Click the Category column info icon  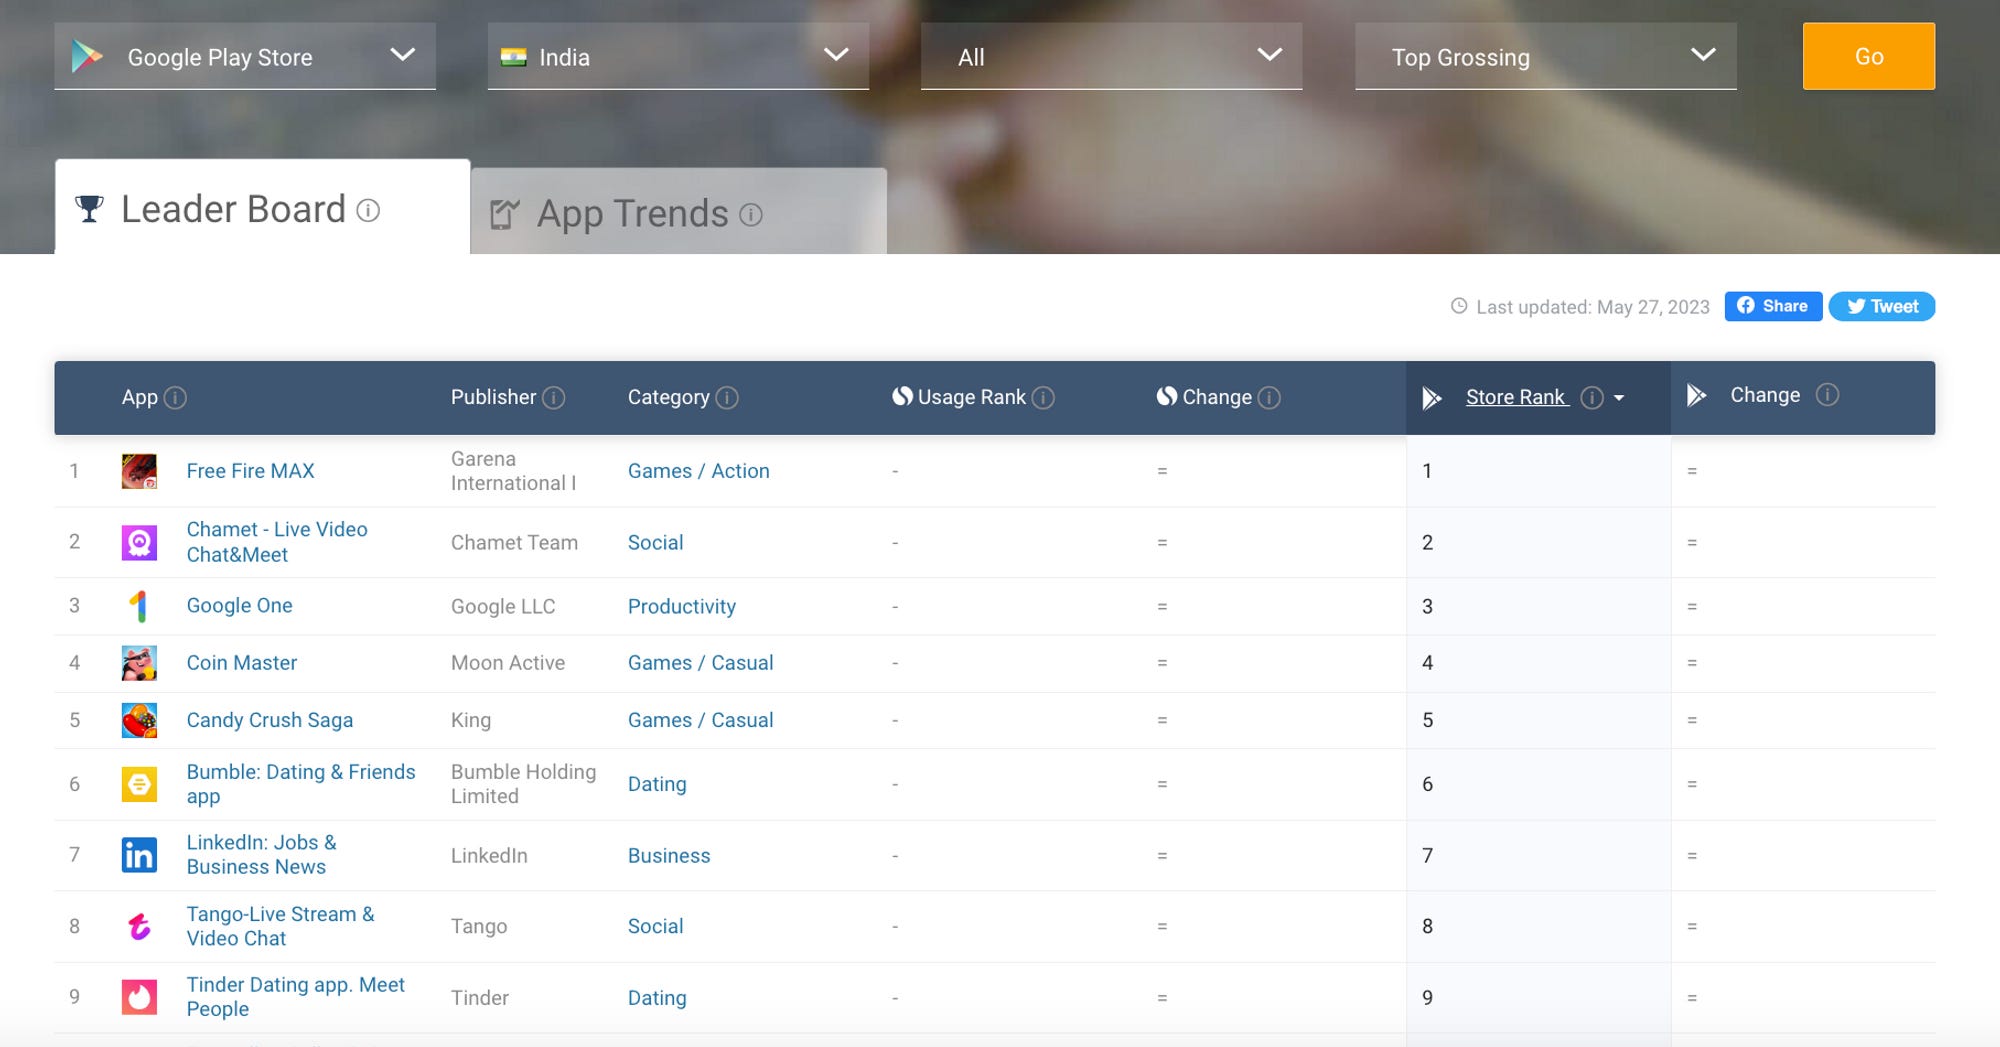point(727,398)
